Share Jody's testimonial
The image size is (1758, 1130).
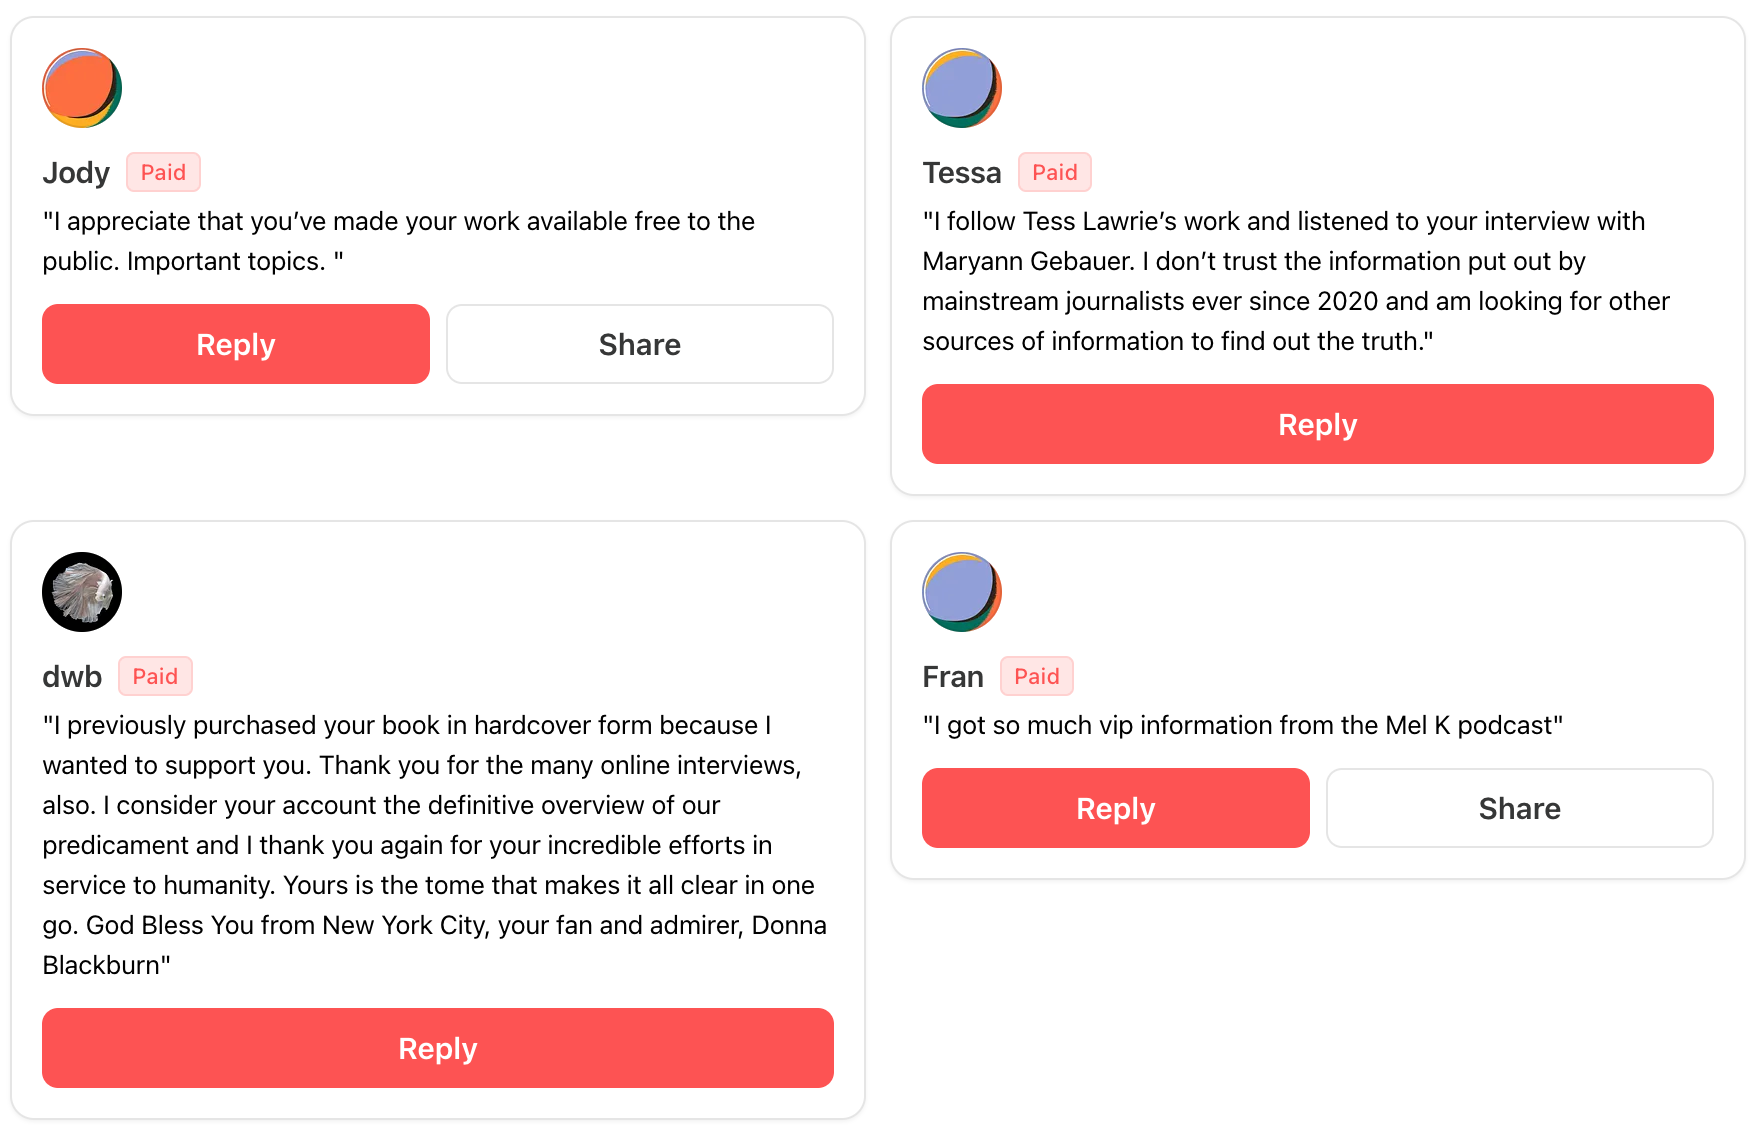pyautogui.click(x=640, y=344)
